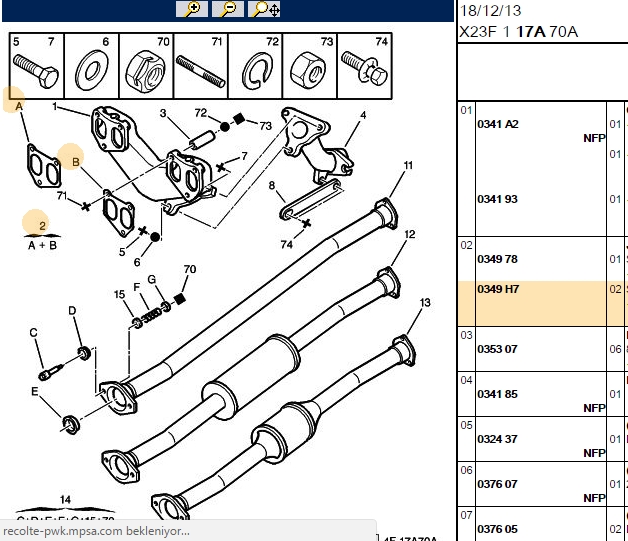Select the zoom and pan magnifier tool
Image resolution: width=628 pixels, height=541 pixels.
point(264,9)
